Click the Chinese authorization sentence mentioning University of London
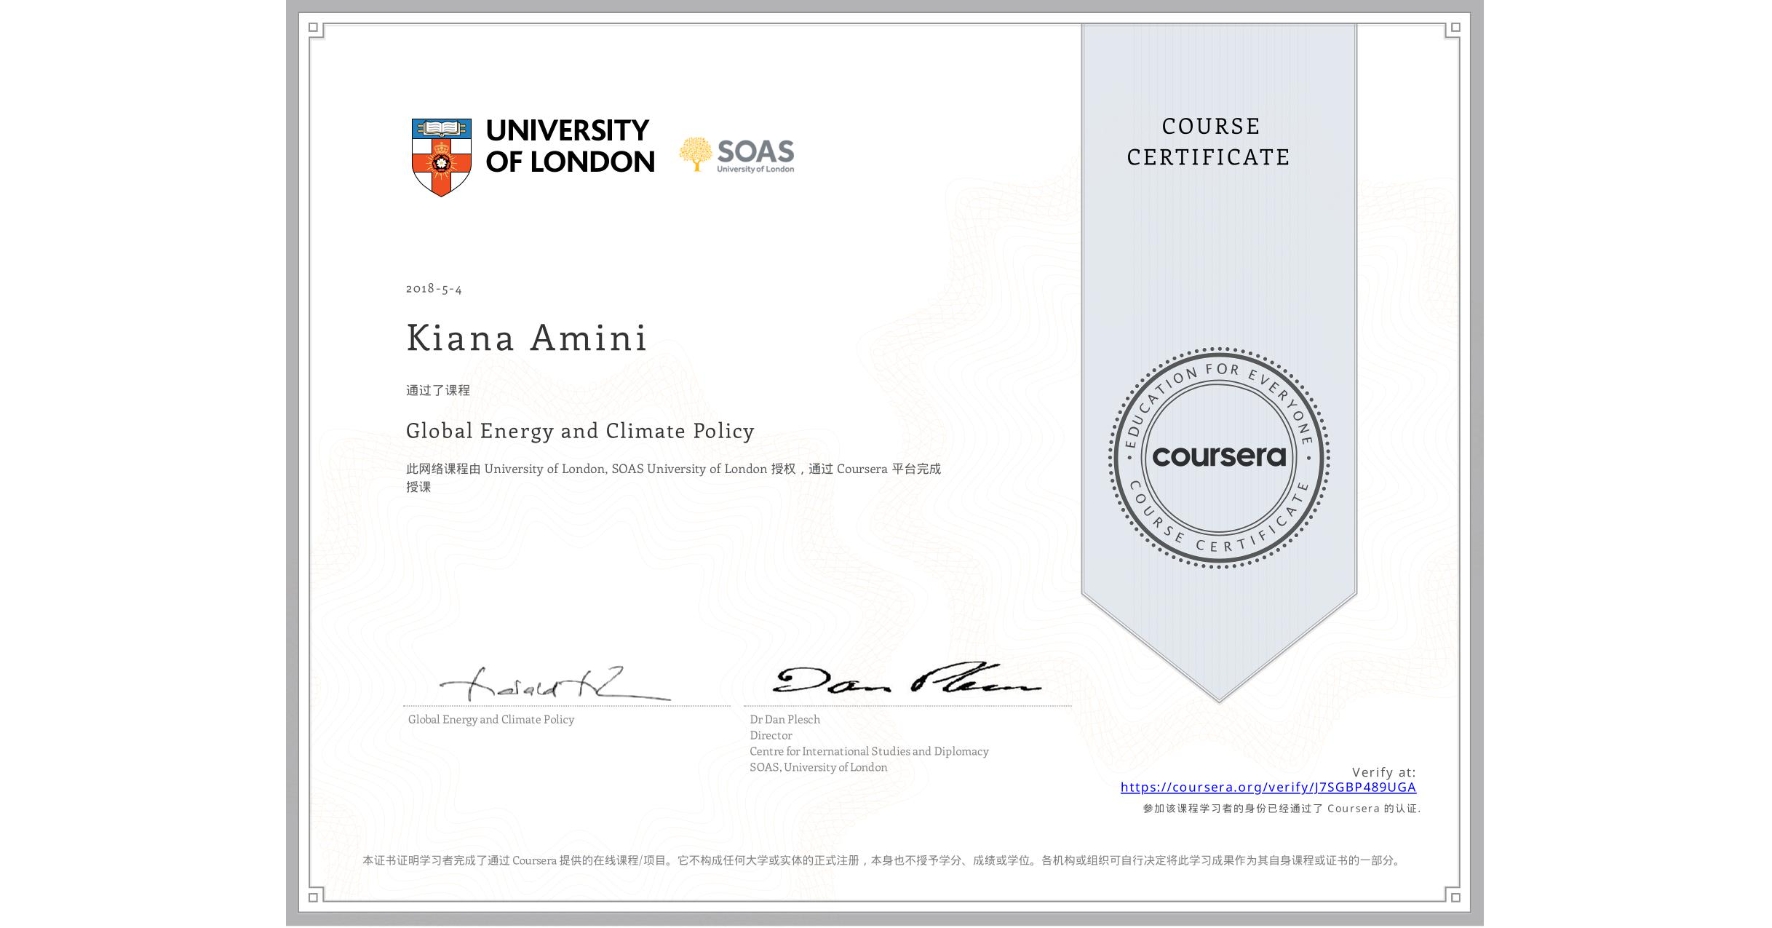1772x928 pixels. 673,477
